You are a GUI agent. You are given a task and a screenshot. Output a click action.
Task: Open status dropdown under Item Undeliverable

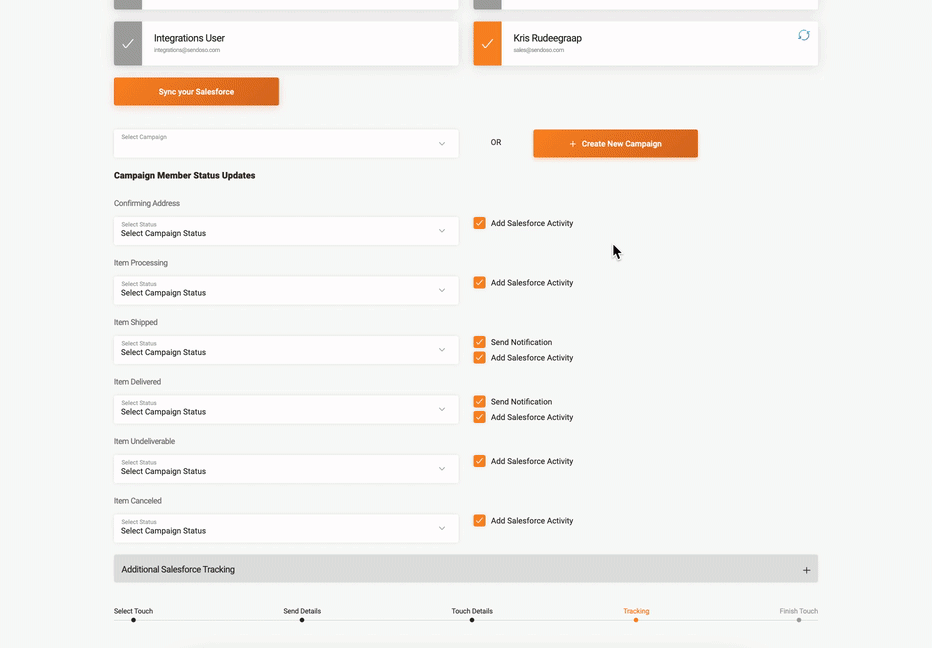(286, 468)
